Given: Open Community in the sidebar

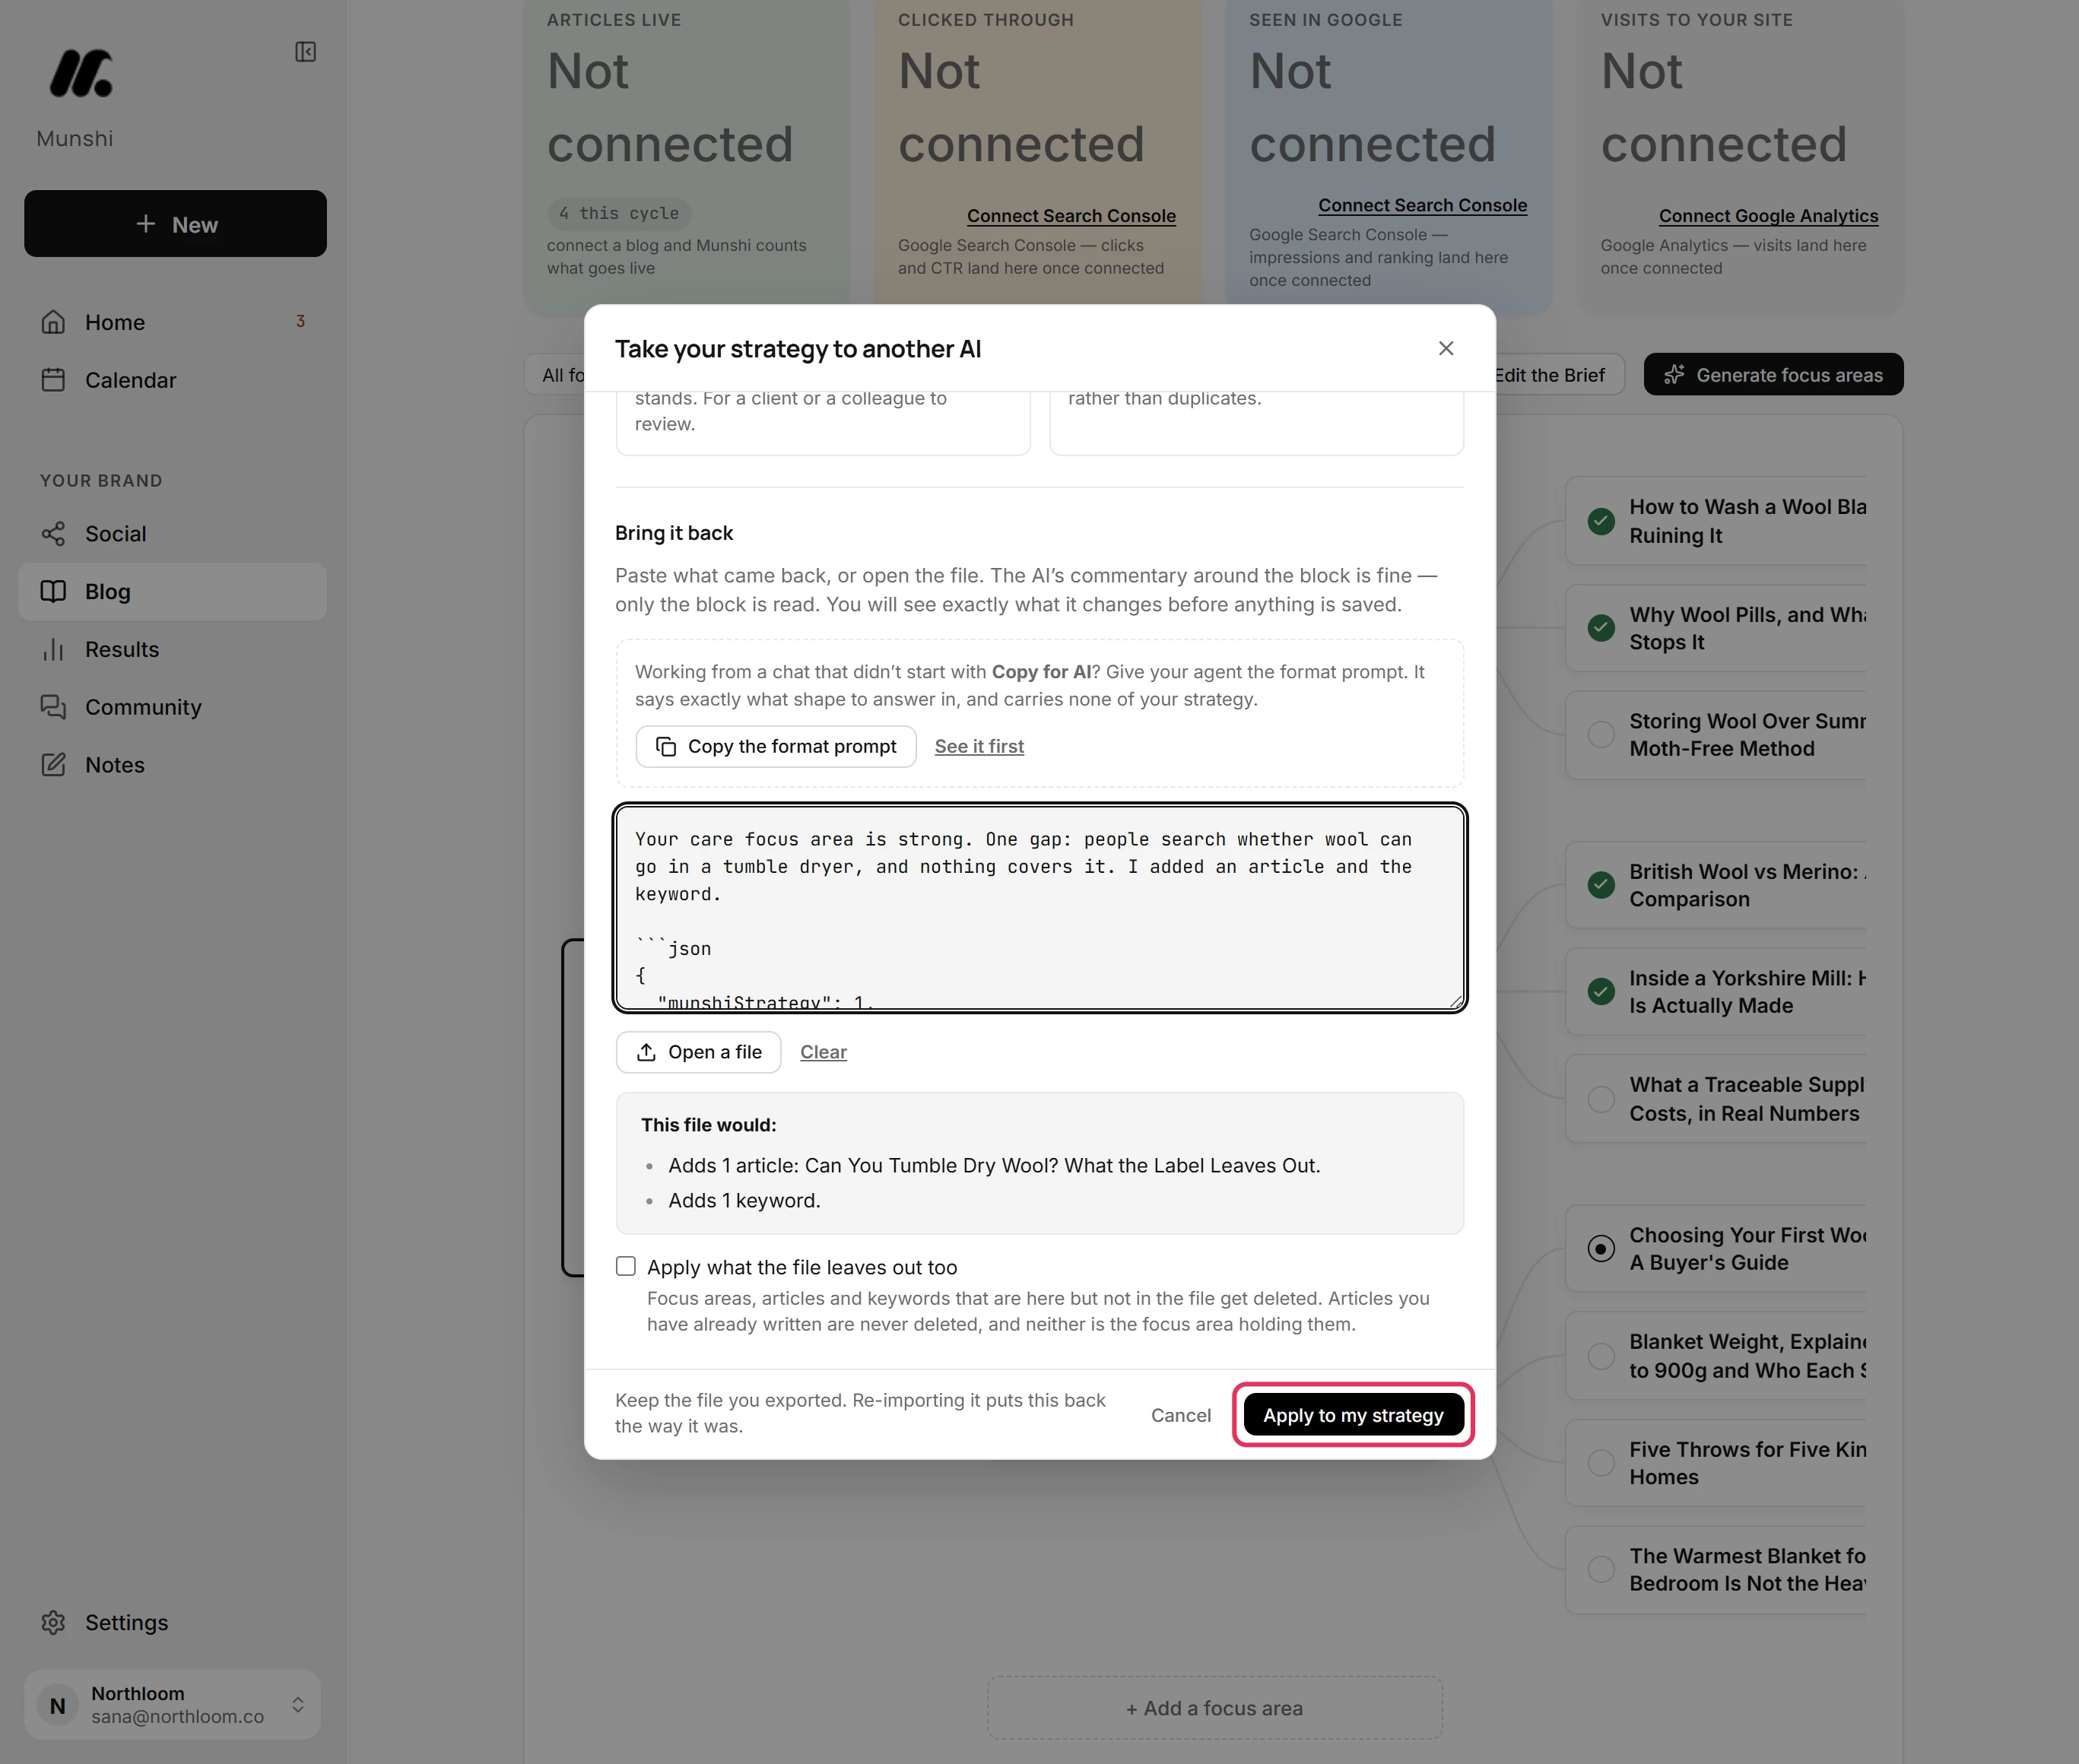Looking at the screenshot, I should pos(172,707).
